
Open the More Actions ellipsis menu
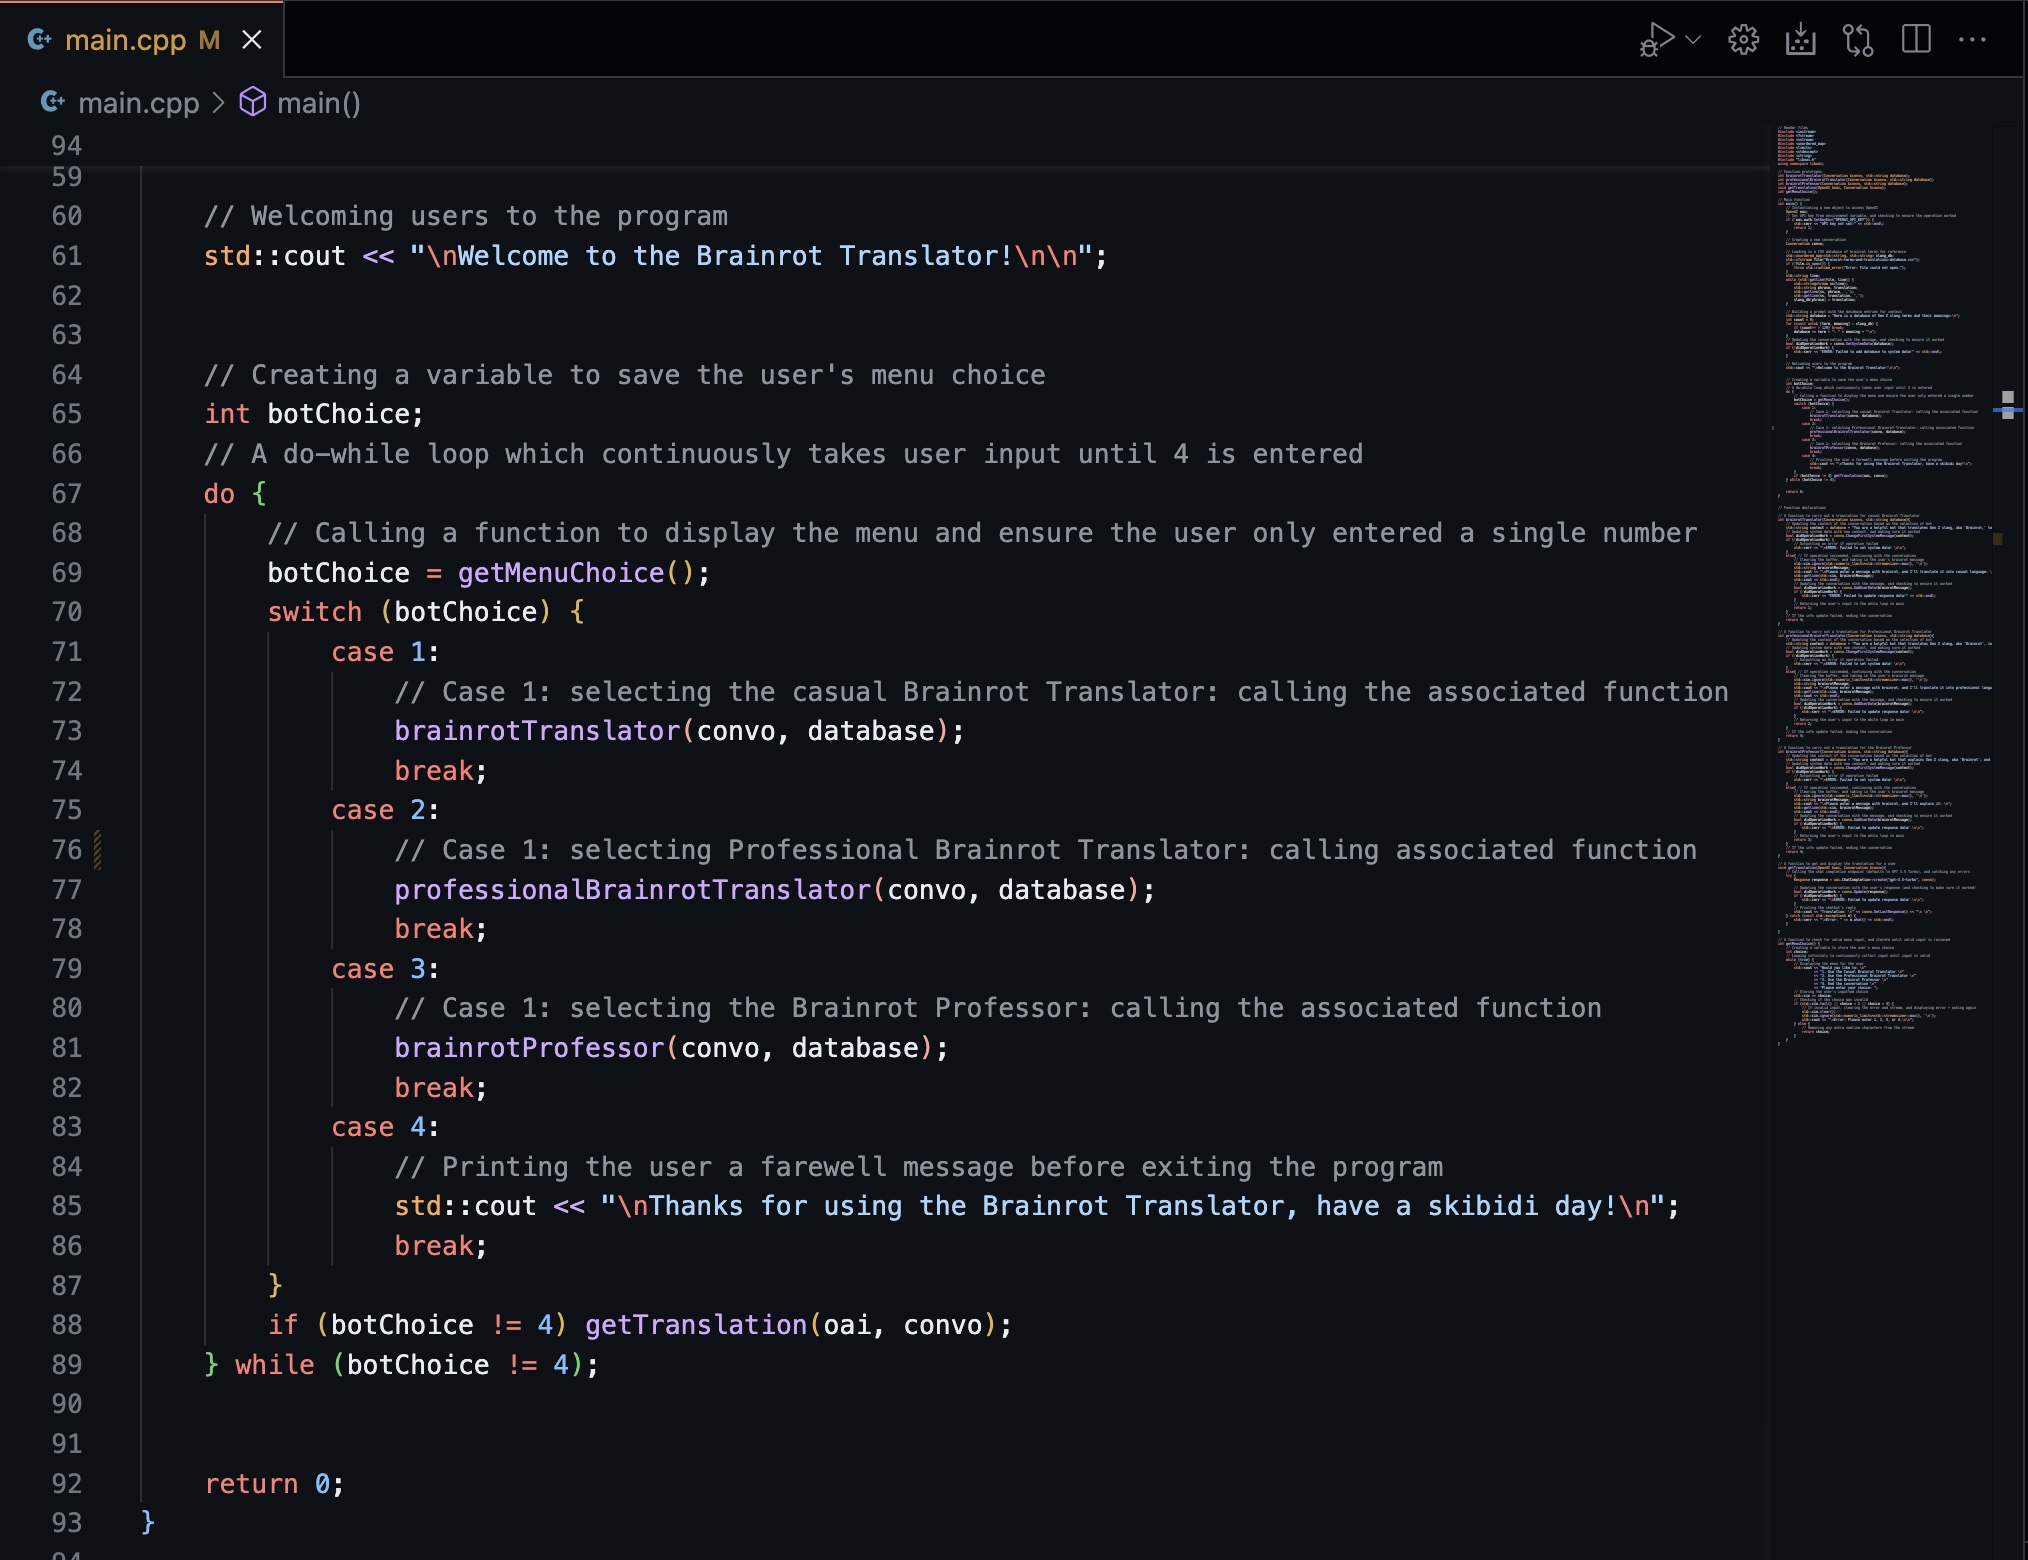1972,40
